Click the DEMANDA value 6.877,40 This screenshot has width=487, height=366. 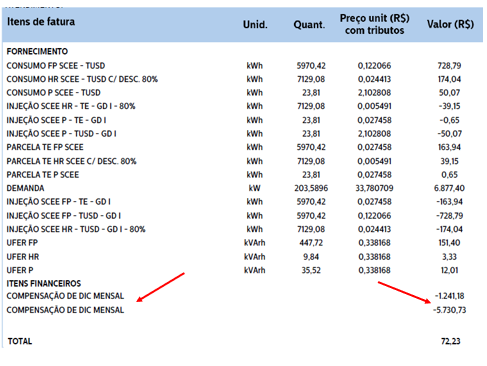(x=449, y=188)
